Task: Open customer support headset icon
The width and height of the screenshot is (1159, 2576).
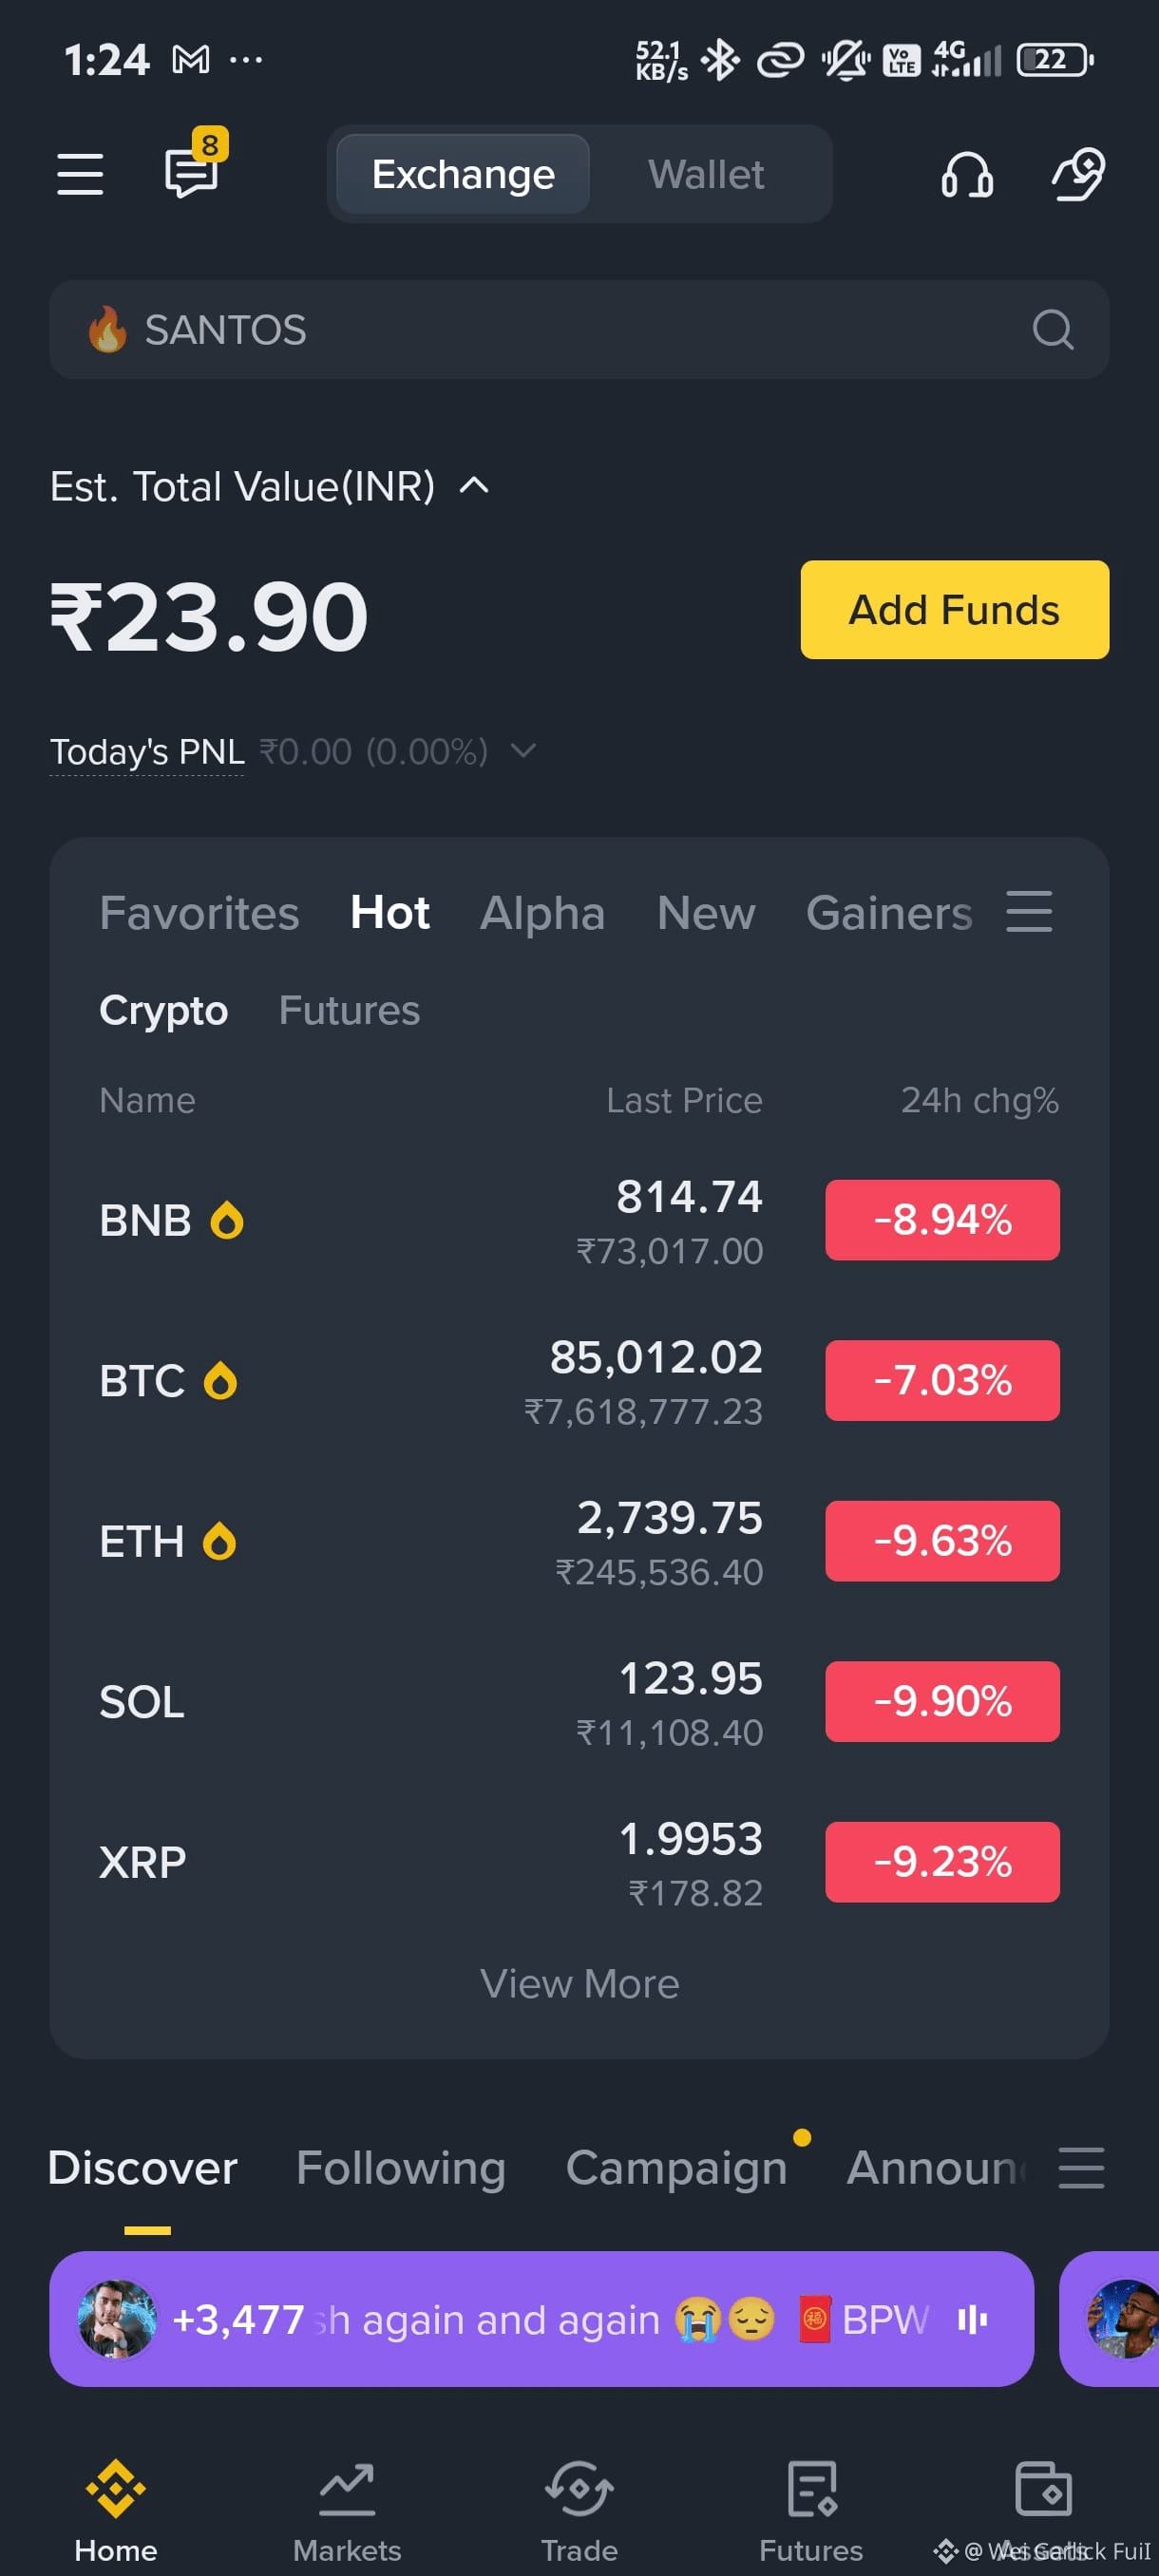Action: pos(967,175)
